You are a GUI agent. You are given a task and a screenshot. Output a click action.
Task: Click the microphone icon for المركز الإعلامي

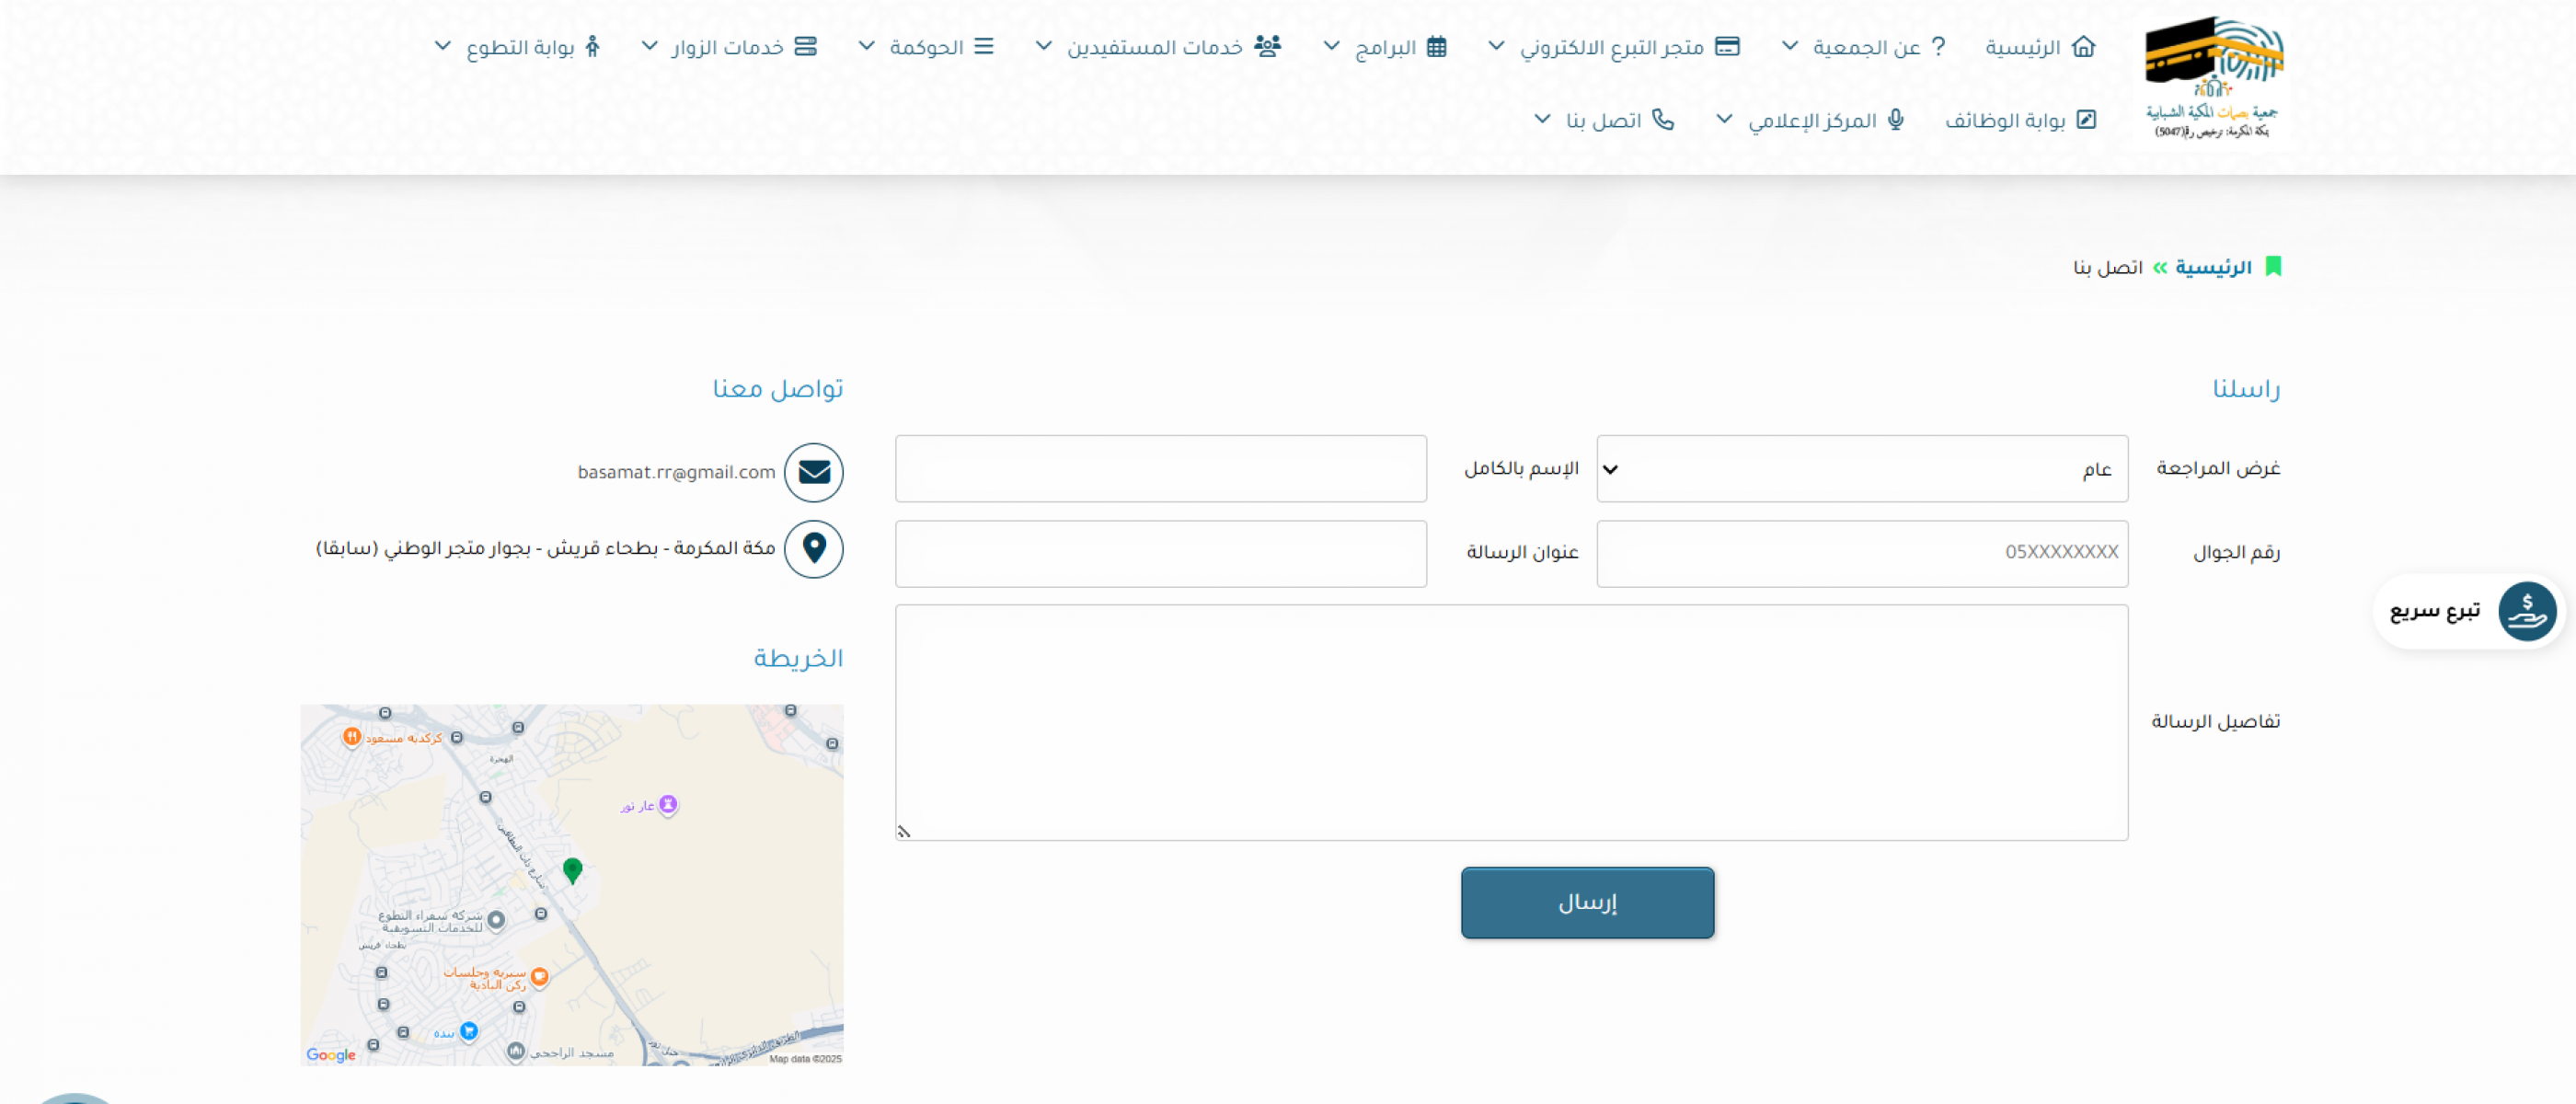pos(1895,120)
